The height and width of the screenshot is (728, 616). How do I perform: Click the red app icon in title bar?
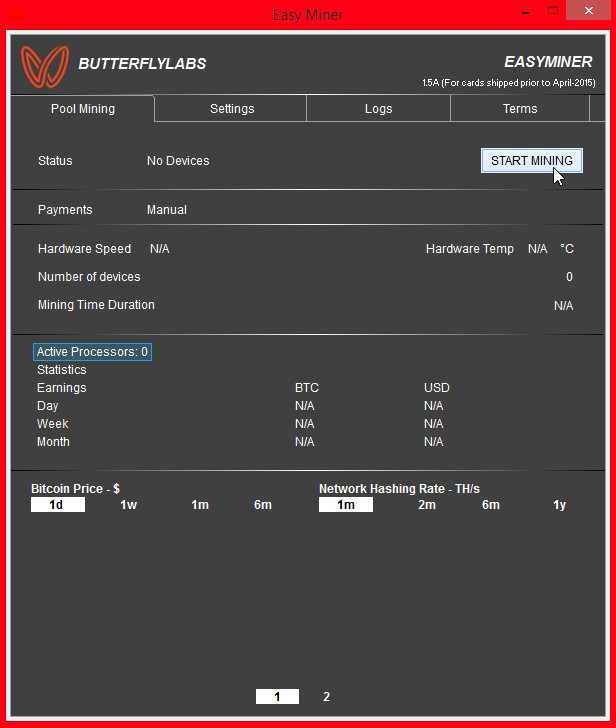[16, 14]
